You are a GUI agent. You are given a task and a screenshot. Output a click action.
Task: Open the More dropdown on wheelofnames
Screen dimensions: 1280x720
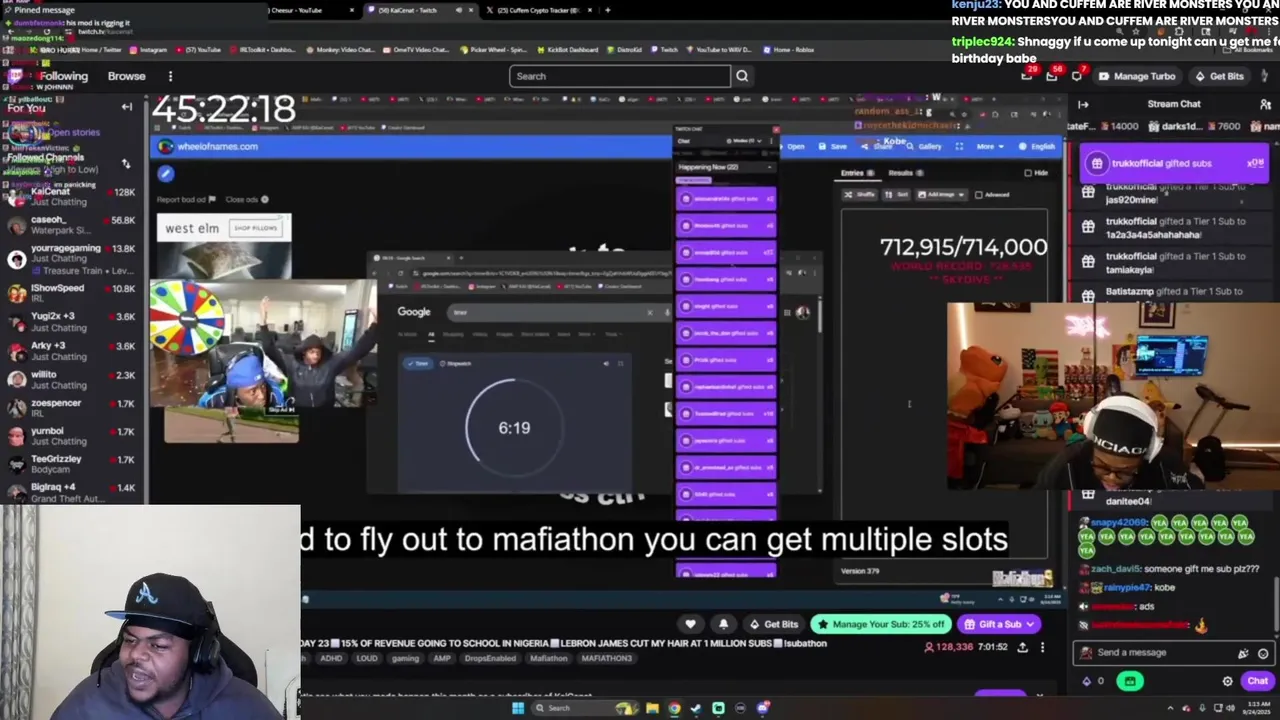(x=989, y=146)
